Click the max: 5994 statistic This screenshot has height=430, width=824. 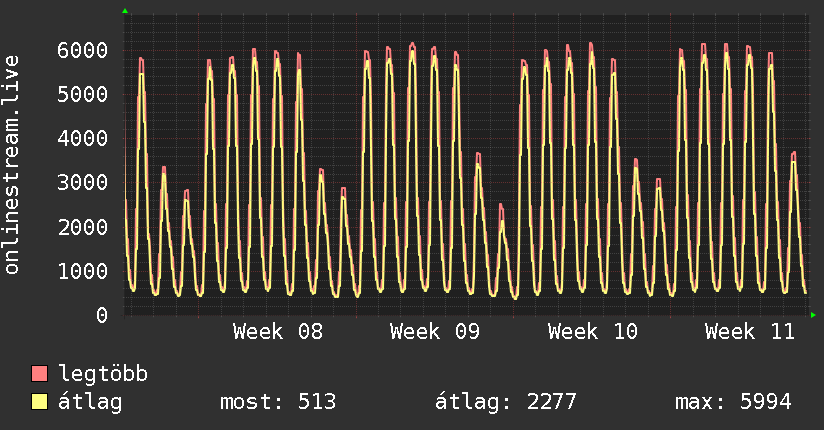pyautogui.click(x=733, y=402)
